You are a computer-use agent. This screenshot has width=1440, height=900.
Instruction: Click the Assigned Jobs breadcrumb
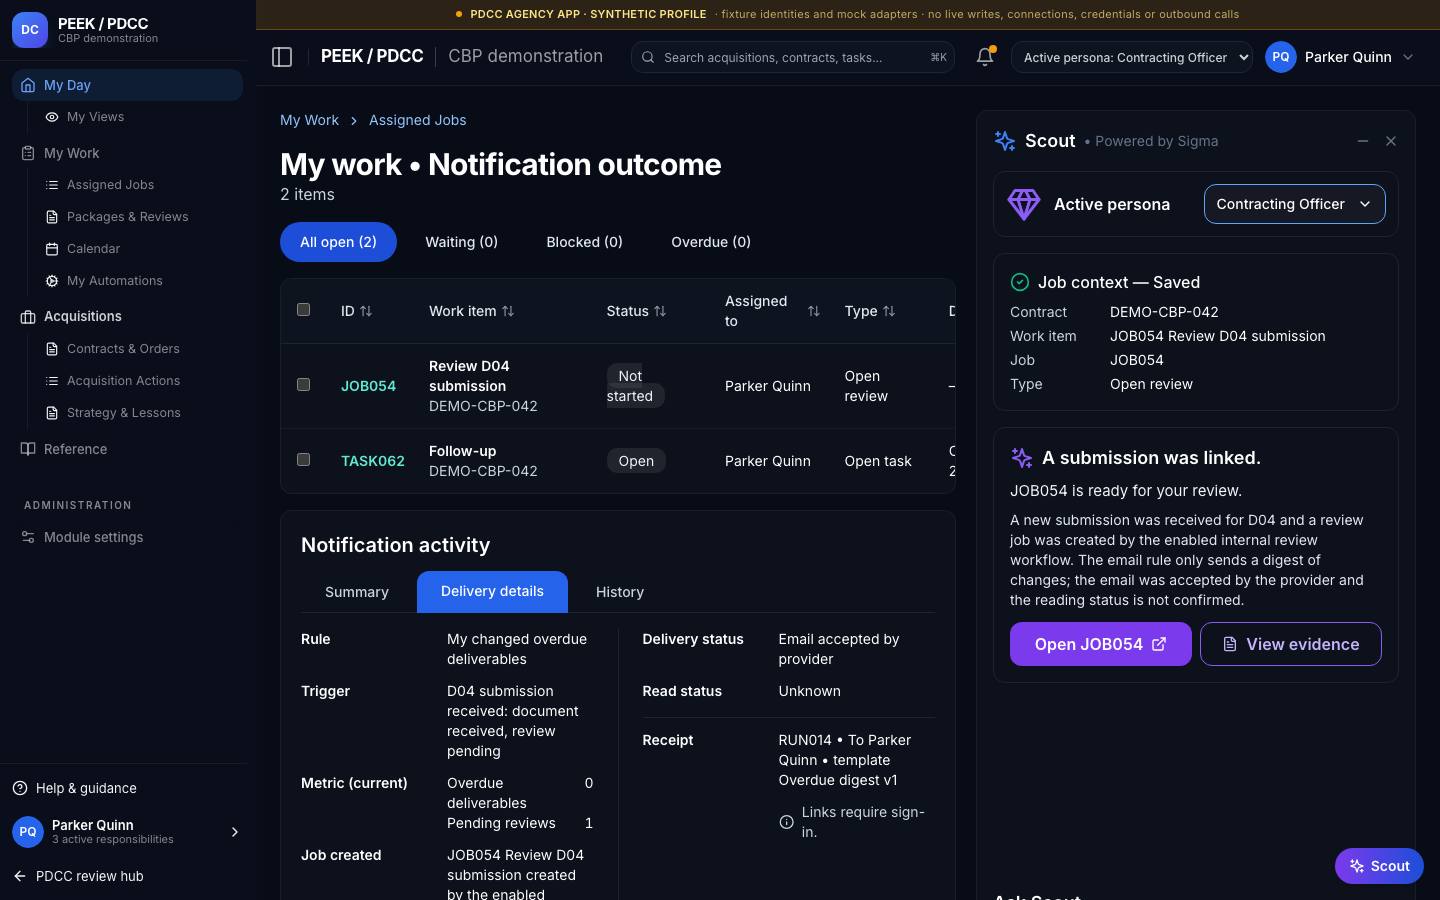click(417, 120)
